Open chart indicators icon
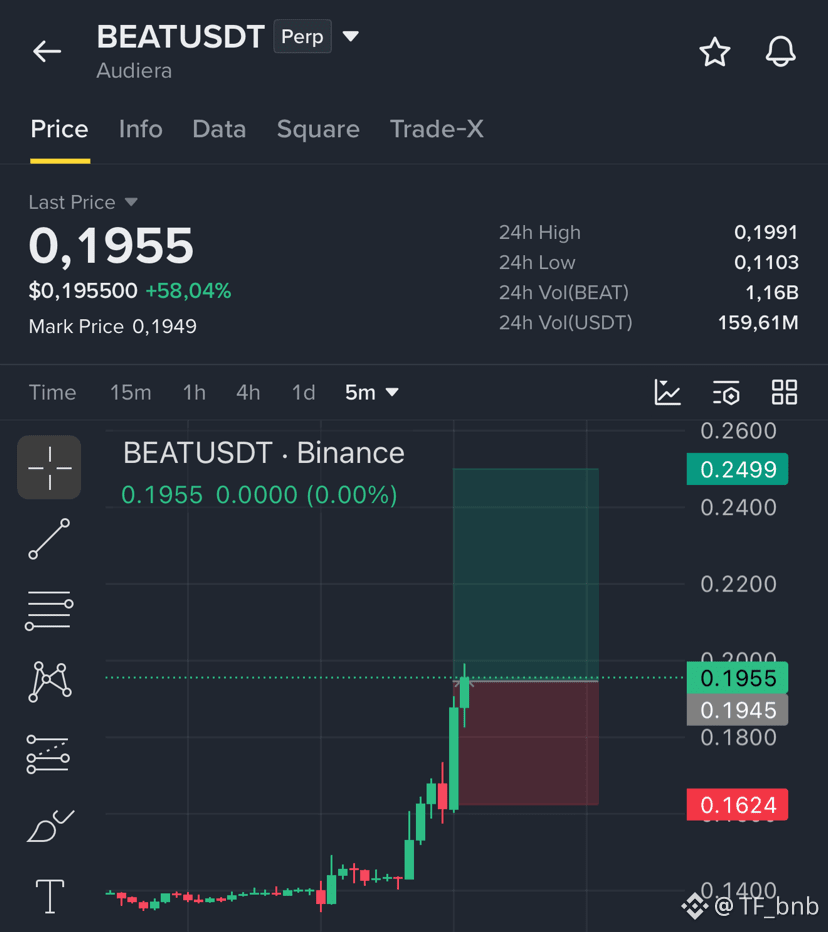The width and height of the screenshot is (828, 932). coord(667,392)
